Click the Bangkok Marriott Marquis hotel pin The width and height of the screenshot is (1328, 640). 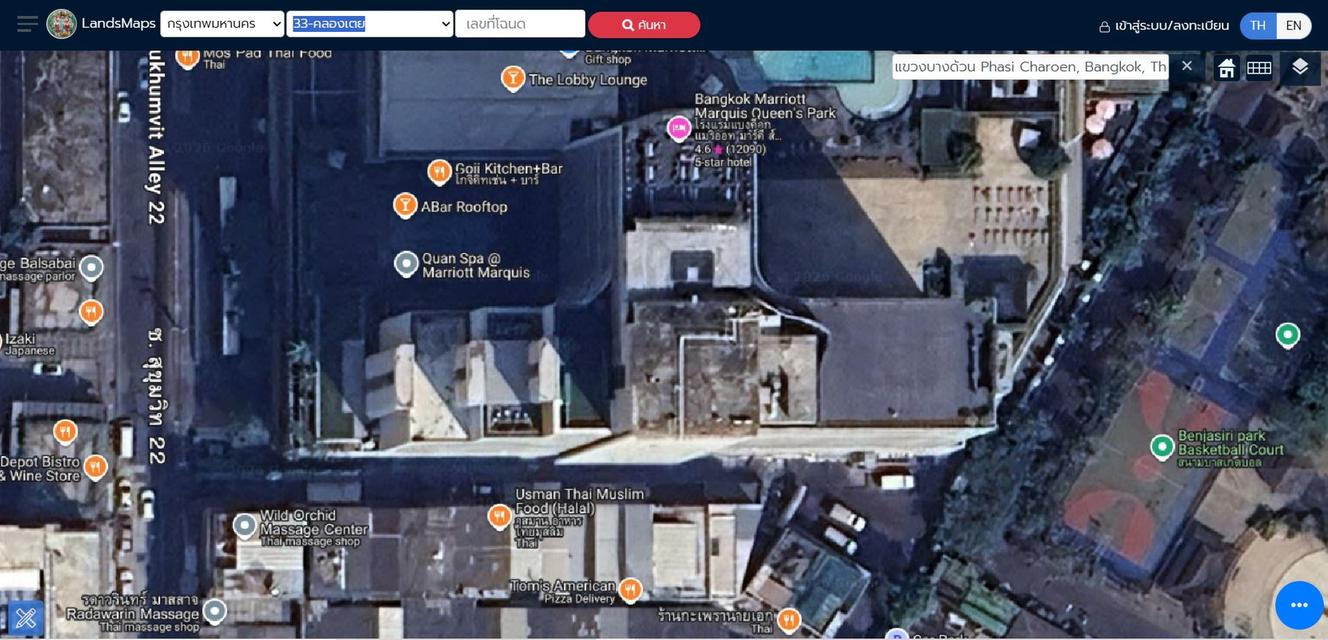point(679,128)
